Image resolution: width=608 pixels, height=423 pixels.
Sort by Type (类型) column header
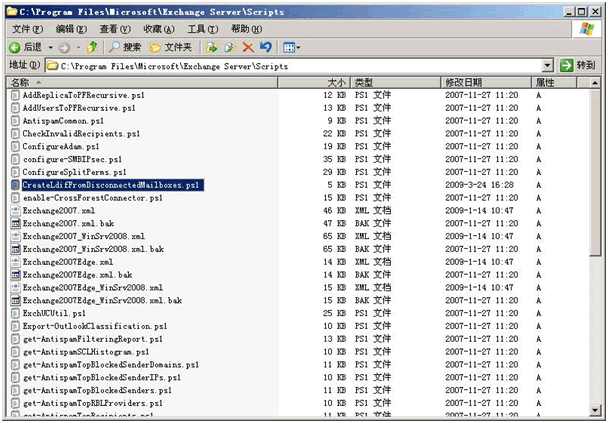click(396, 83)
